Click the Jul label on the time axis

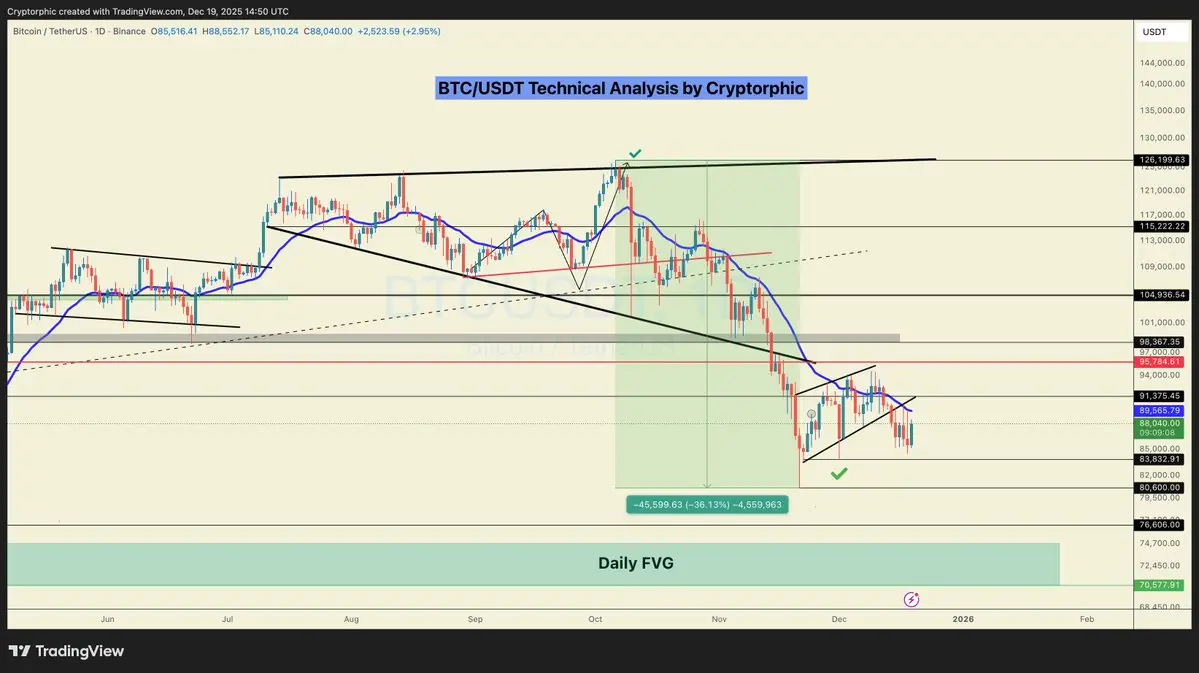[227, 619]
